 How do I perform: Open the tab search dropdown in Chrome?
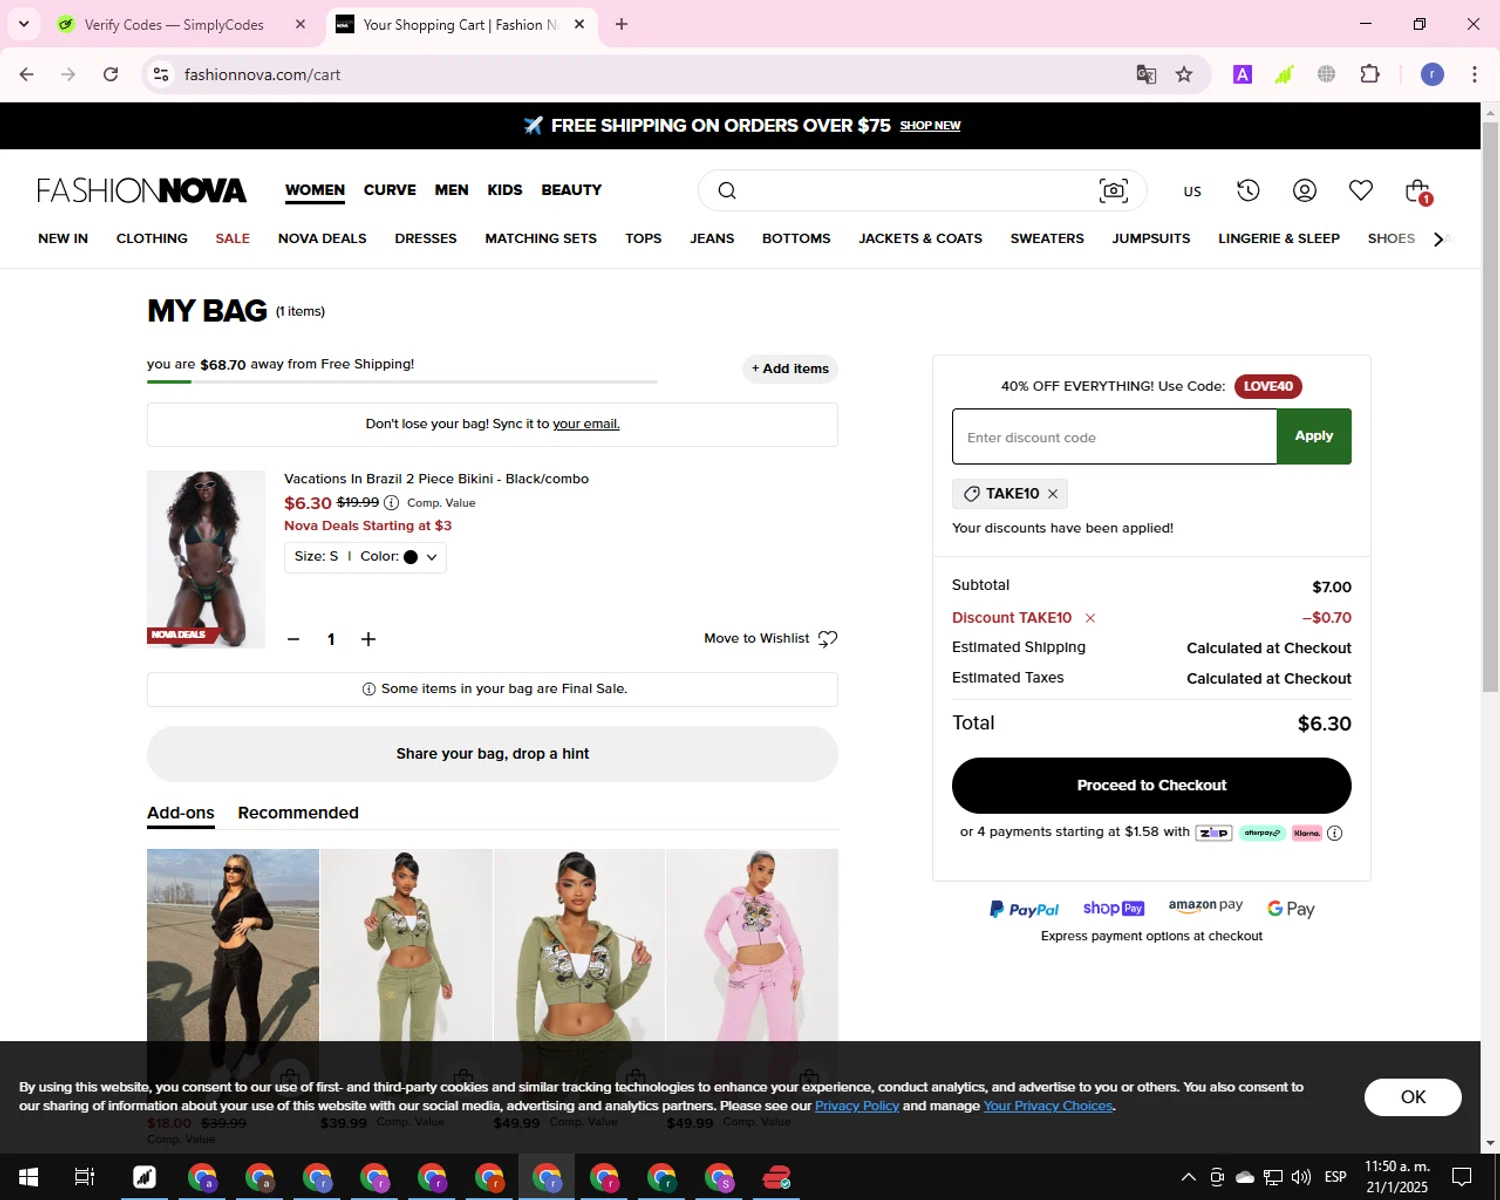[24, 24]
